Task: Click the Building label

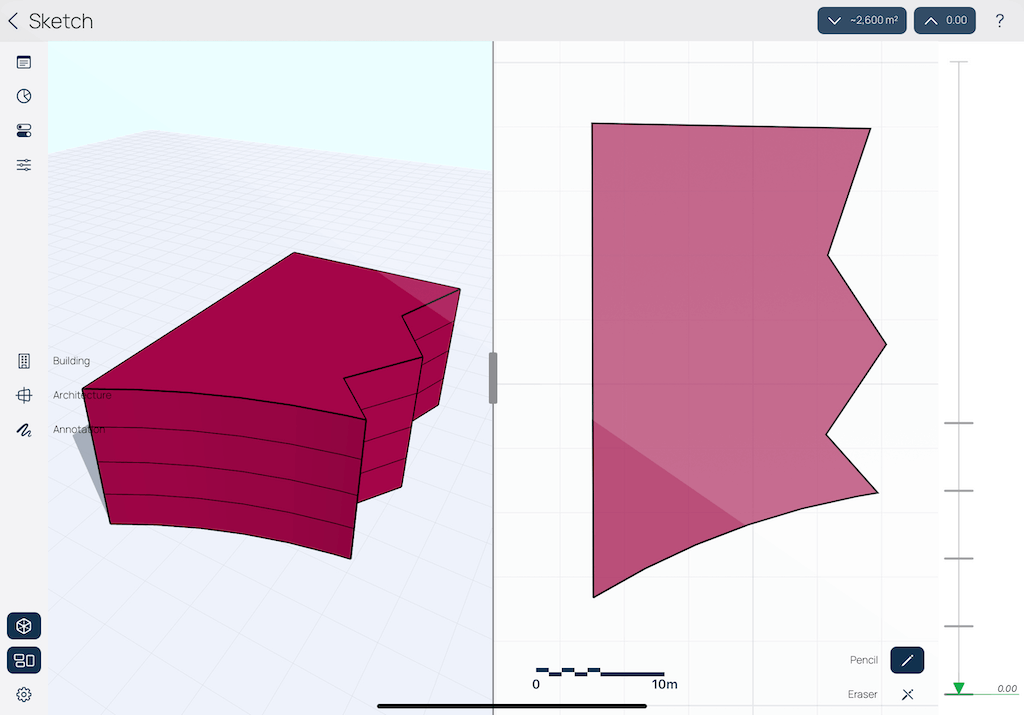Action: click(71, 361)
